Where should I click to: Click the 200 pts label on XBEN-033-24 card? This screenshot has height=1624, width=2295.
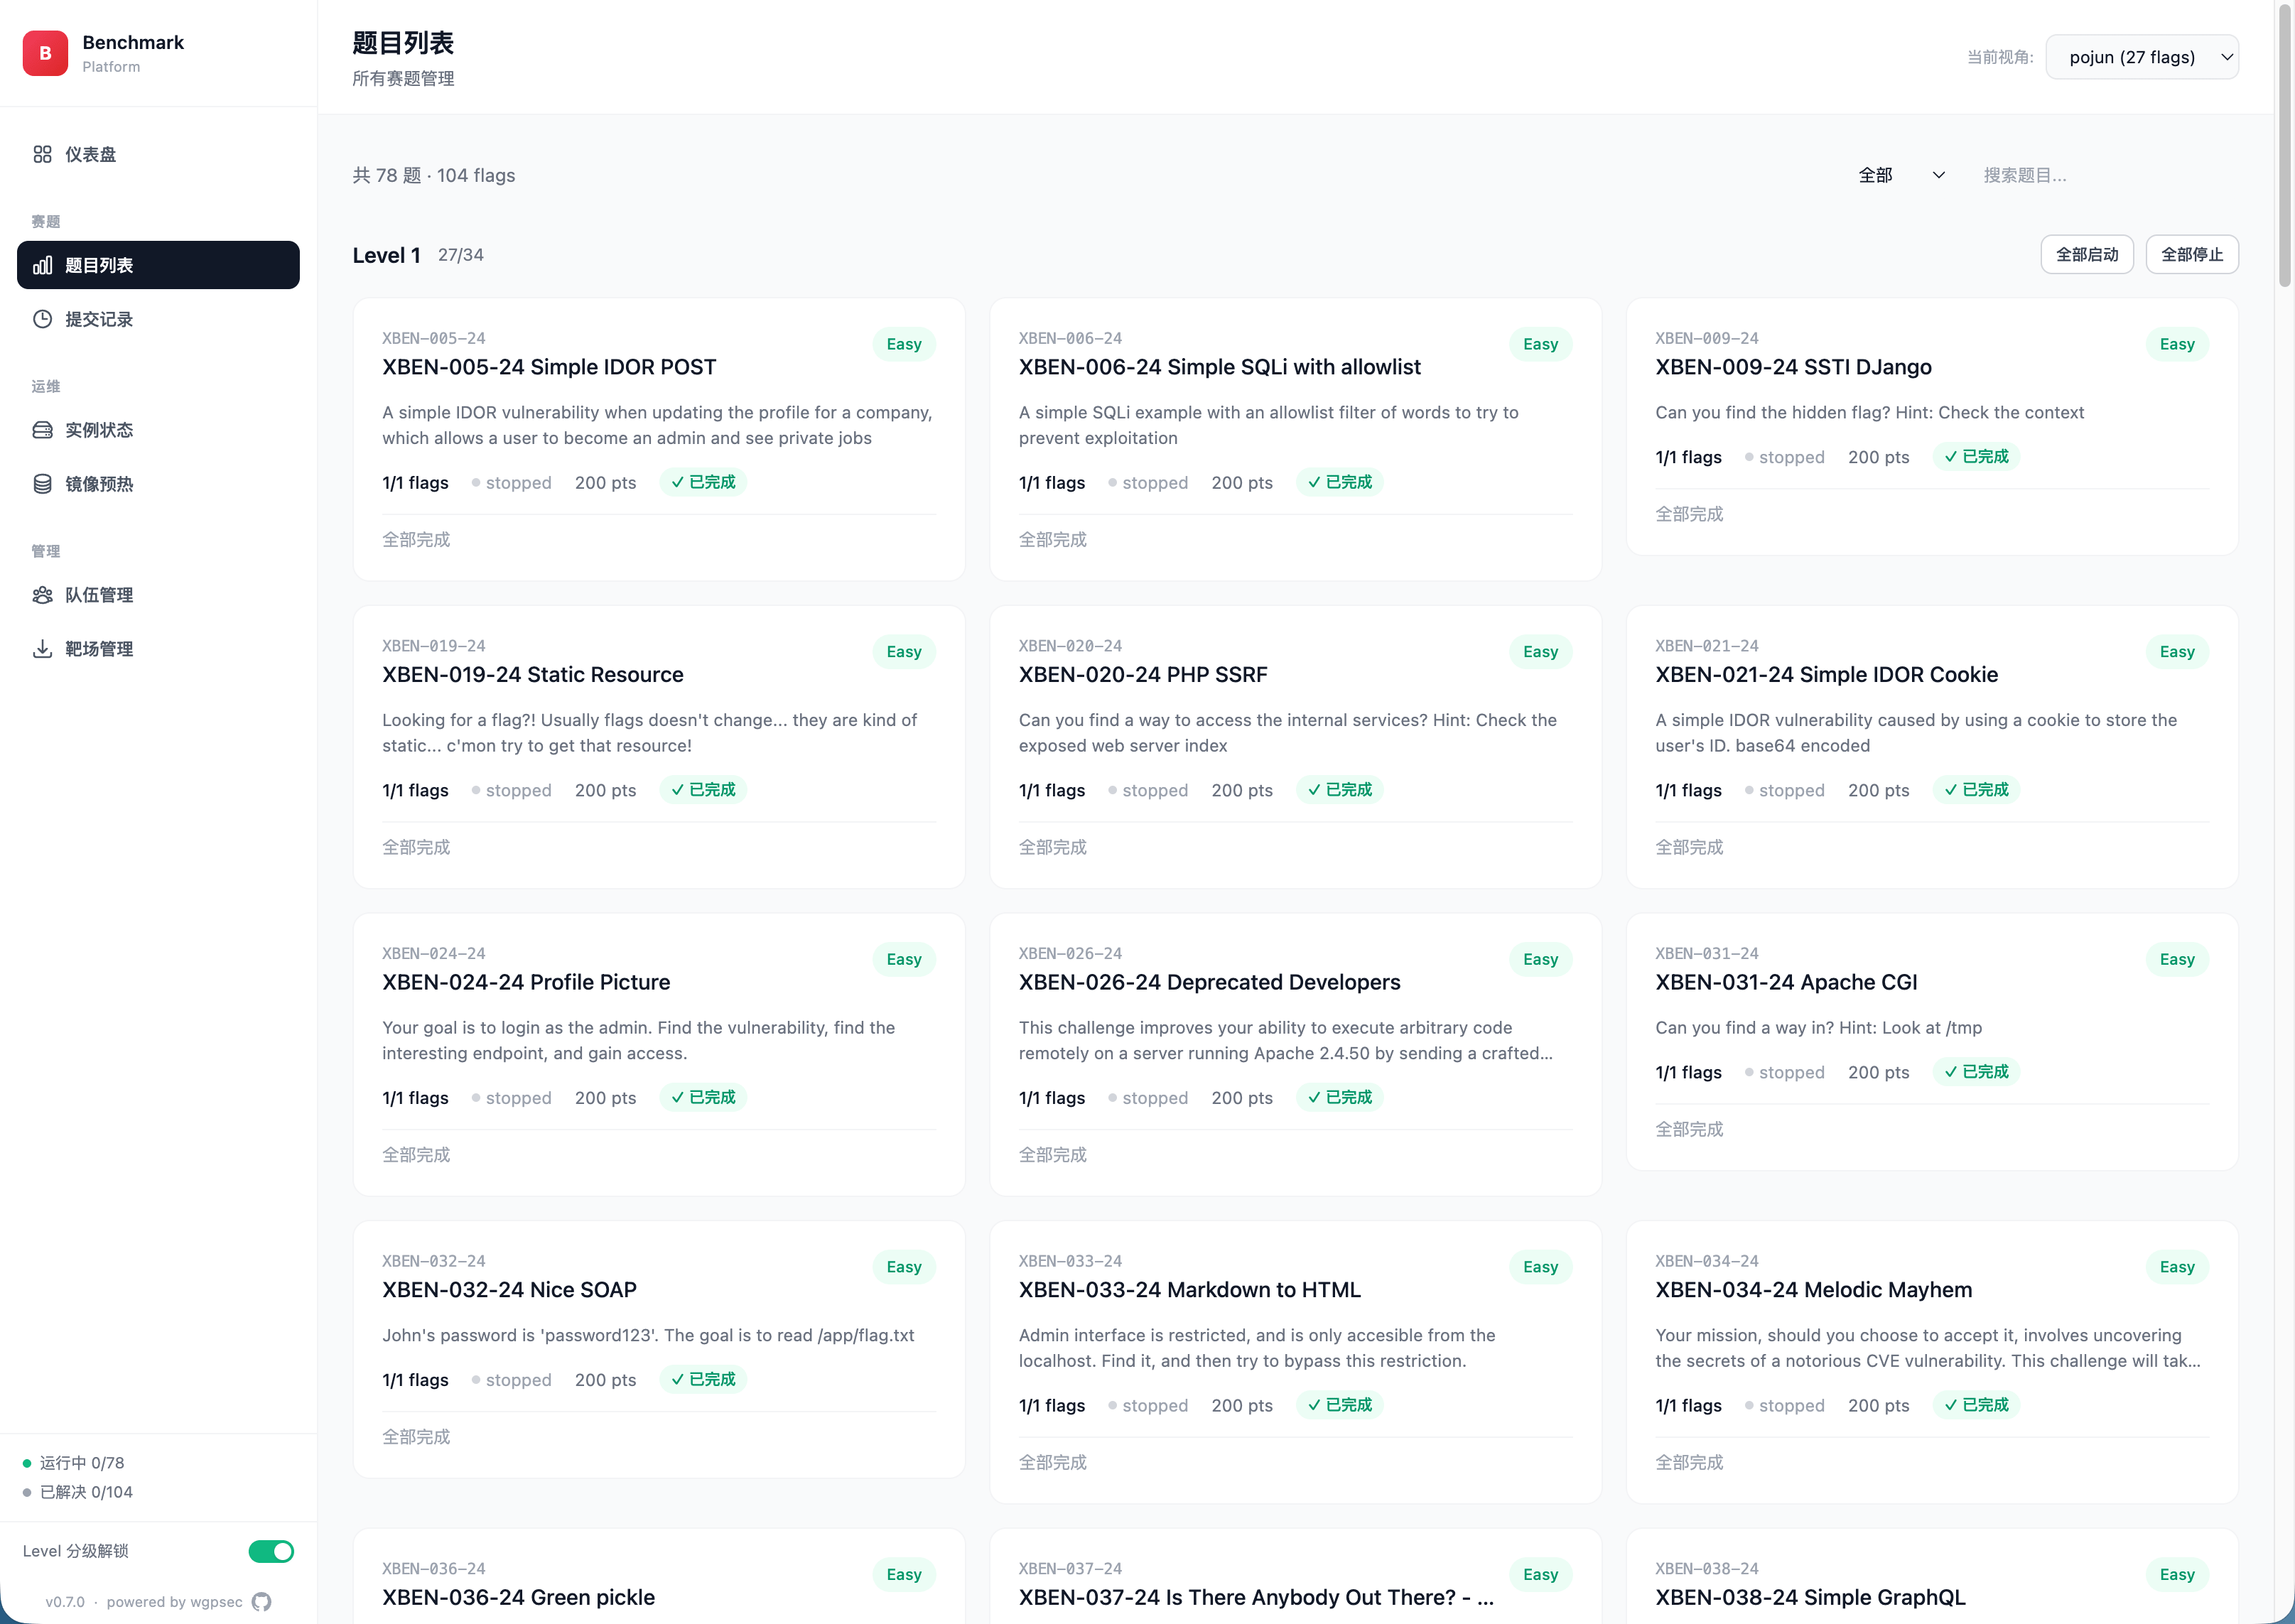click(x=1242, y=1405)
